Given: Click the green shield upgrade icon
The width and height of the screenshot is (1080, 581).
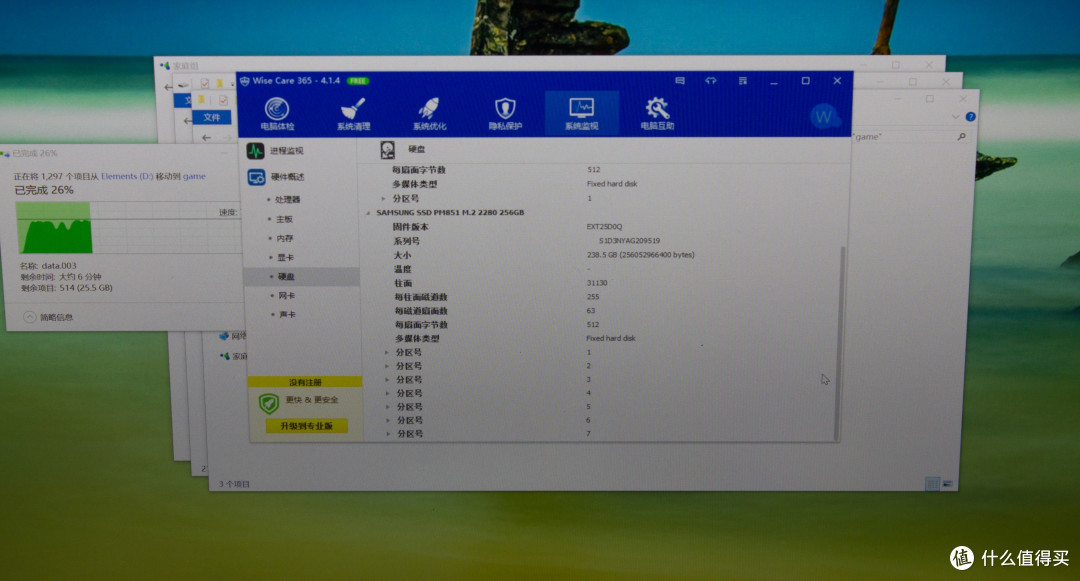Looking at the screenshot, I should tap(269, 403).
